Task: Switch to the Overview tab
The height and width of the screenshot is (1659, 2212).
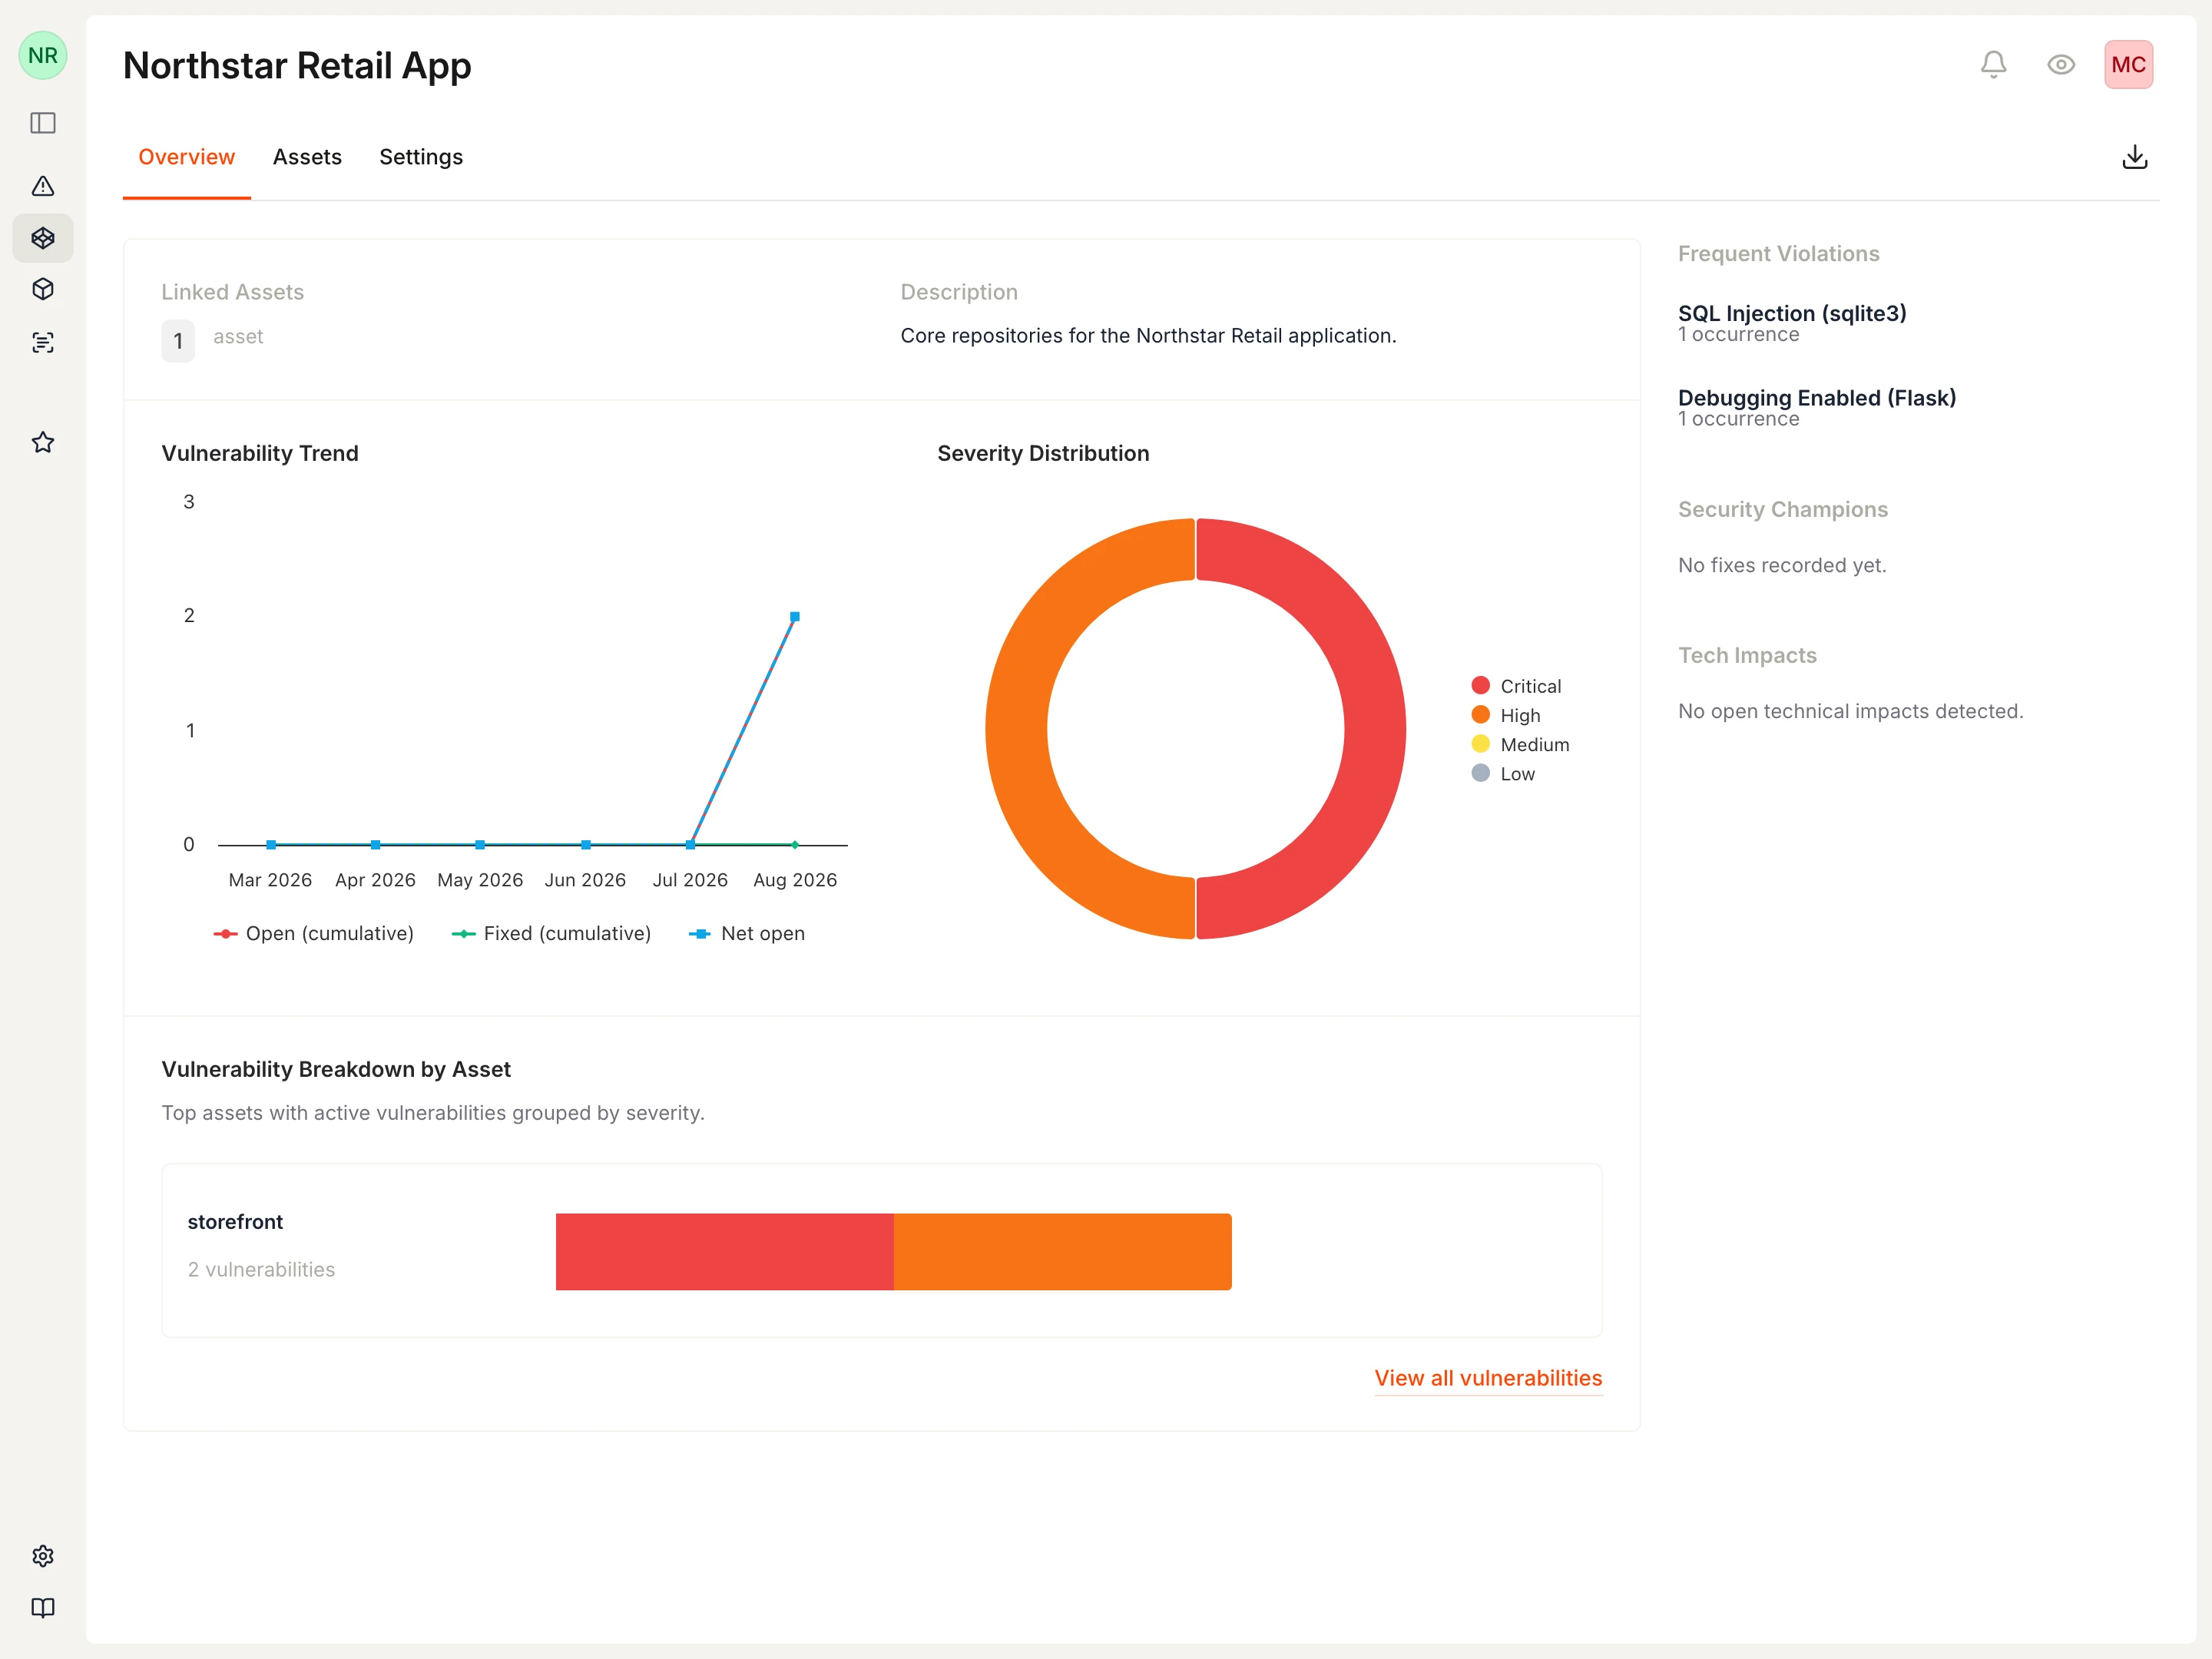Action: [x=186, y=157]
